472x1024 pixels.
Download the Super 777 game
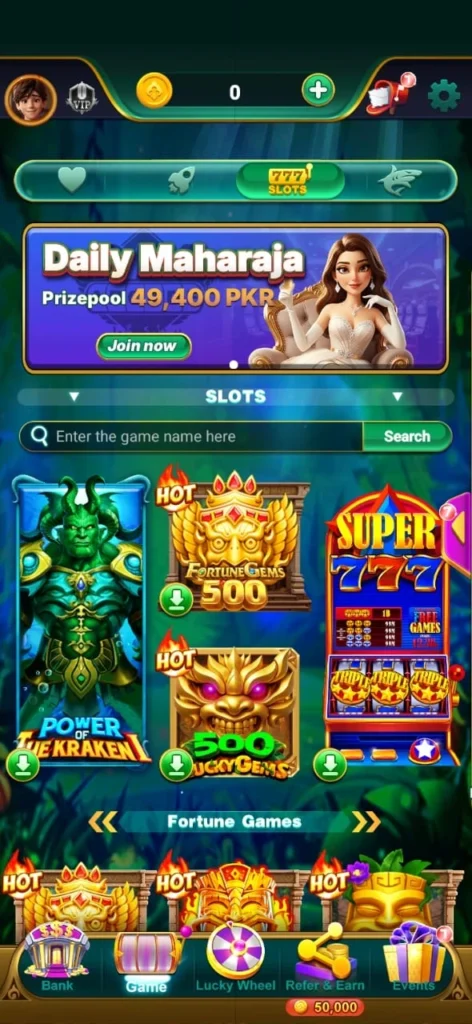[330, 765]
